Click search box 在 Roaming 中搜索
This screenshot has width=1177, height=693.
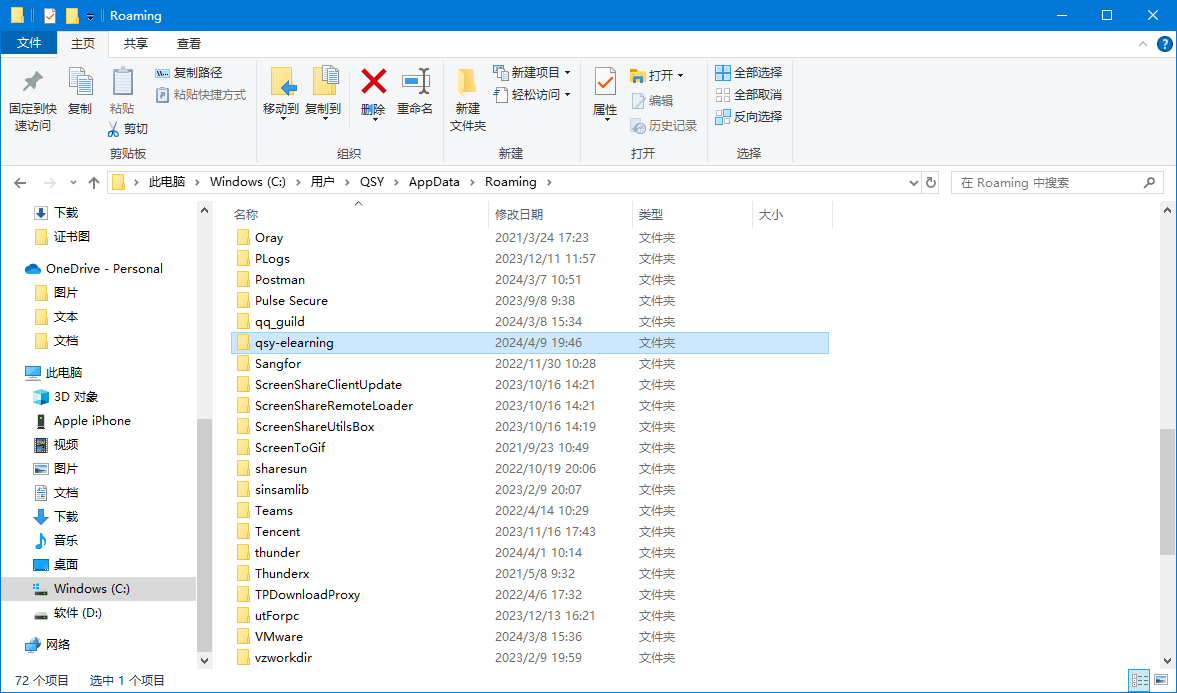click(1057, 182)
